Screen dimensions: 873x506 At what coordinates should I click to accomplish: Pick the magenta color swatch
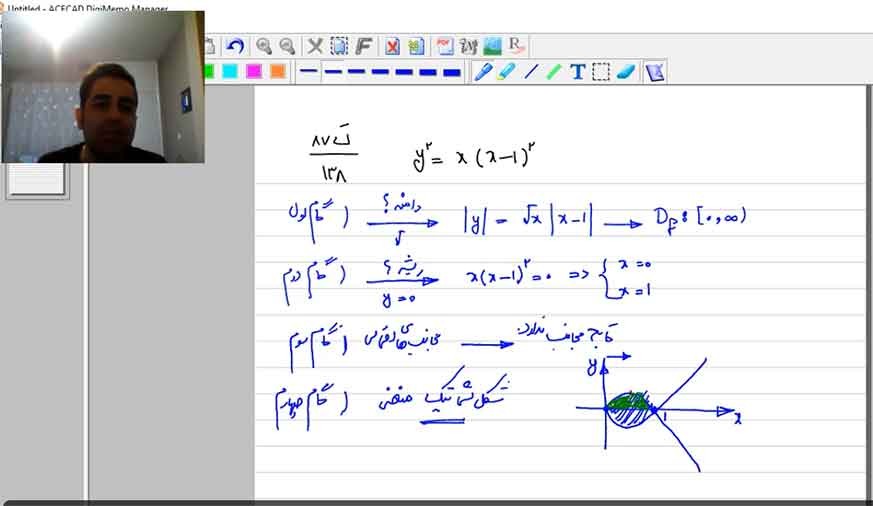[254, 71]
